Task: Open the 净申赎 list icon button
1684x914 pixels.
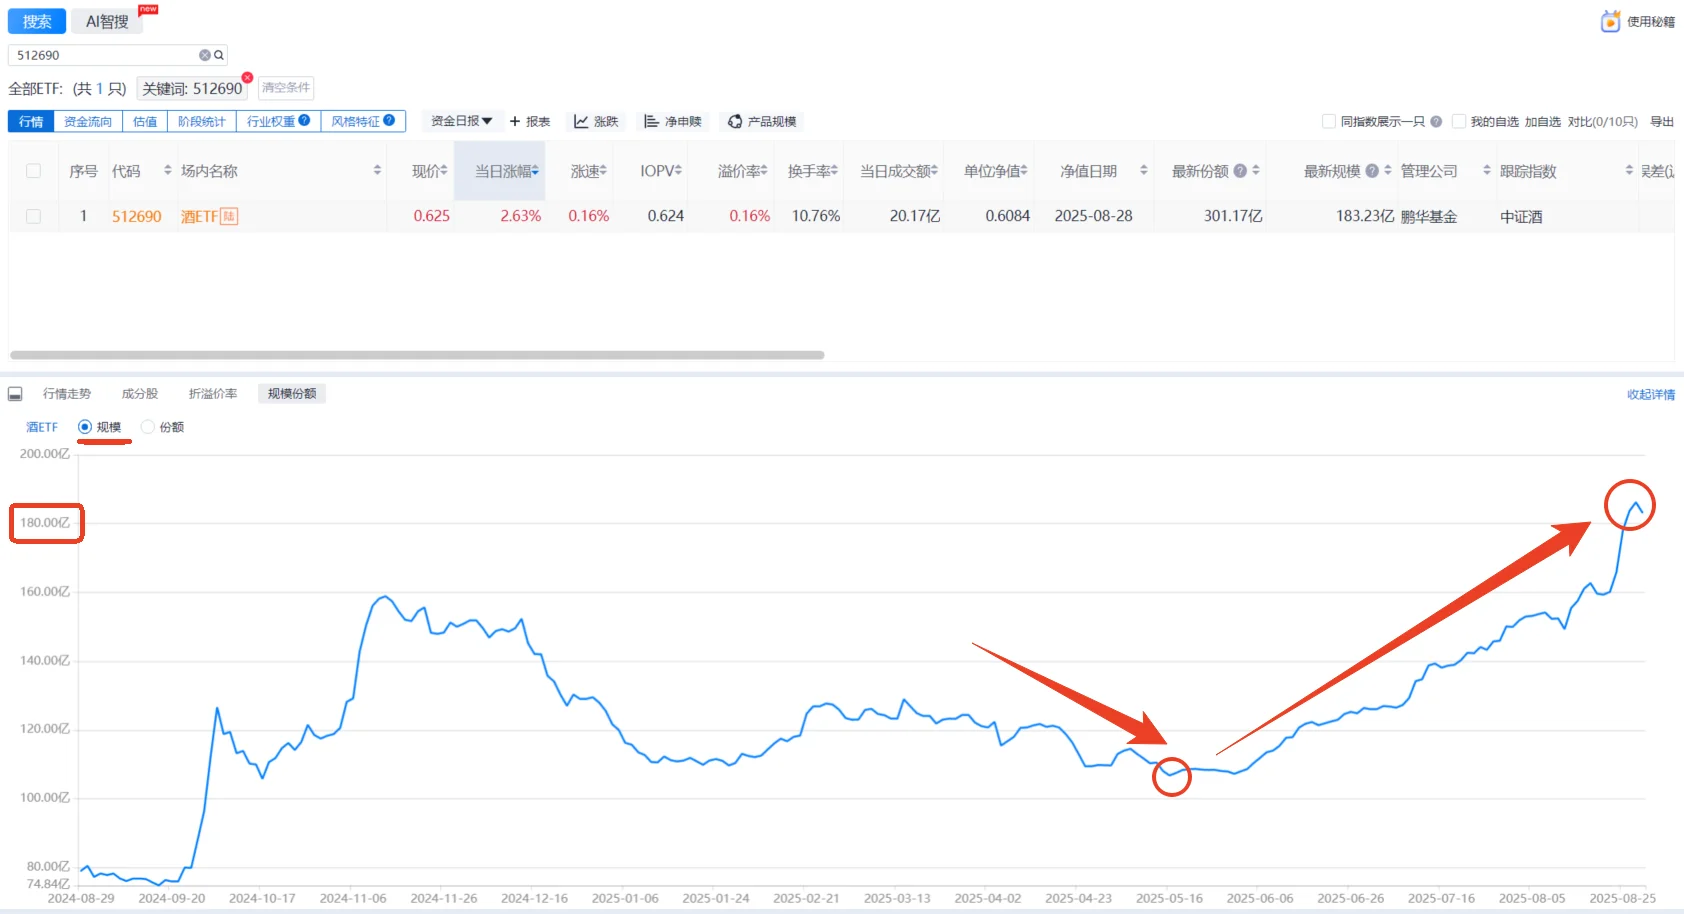Action: click(651, 122)
